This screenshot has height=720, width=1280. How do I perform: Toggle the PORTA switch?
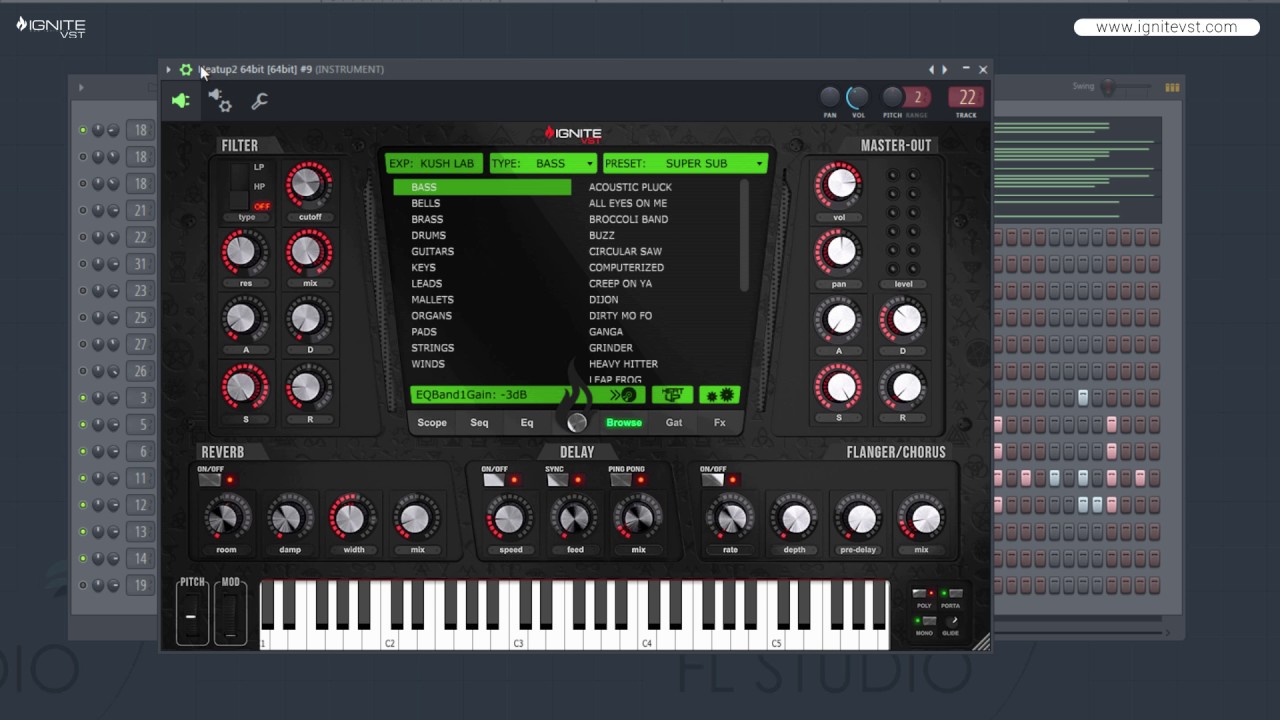click(x=954, y=594)
